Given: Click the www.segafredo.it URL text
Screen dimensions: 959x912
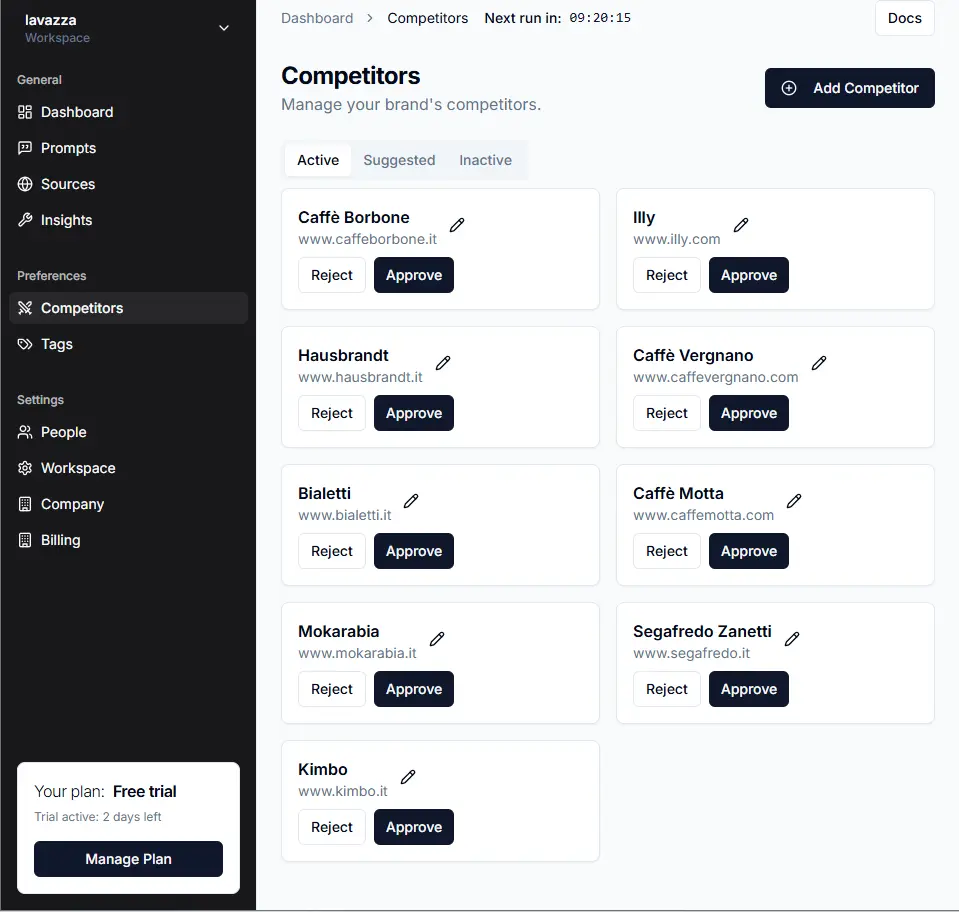Looking at the screenshot, I should (x=692, y=653).
